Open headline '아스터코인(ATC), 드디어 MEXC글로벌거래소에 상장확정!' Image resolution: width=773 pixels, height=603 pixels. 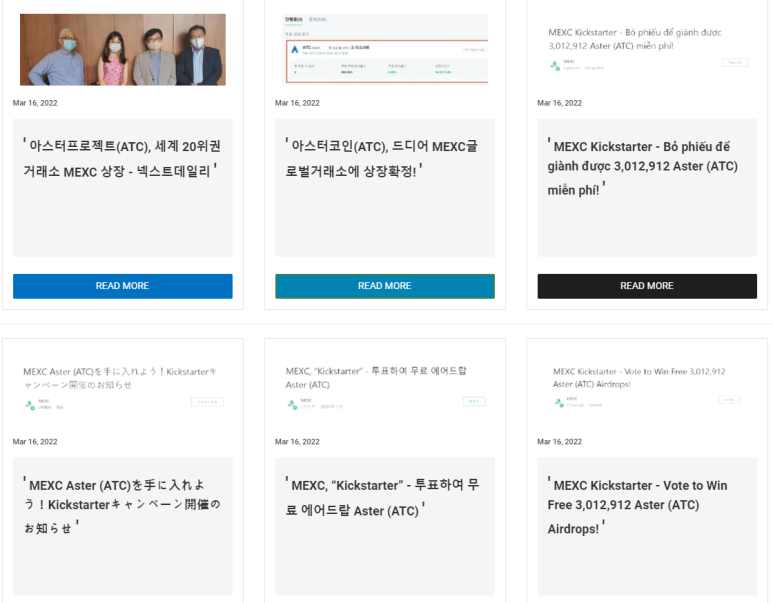(382, 158)
